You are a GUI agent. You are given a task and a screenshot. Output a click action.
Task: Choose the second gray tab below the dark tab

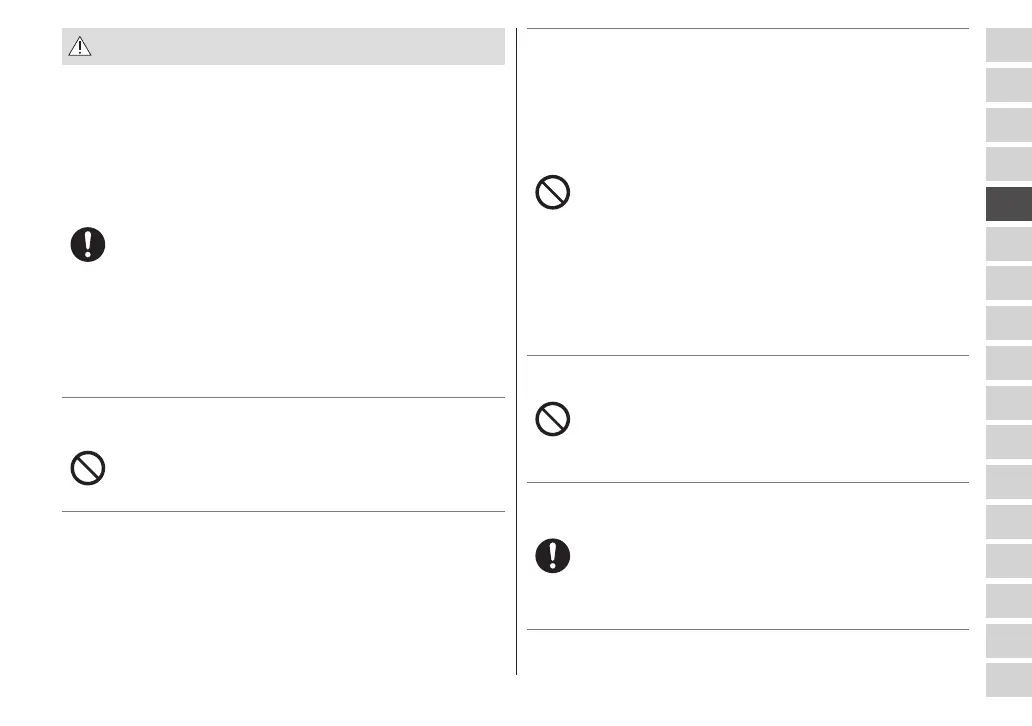point(1008,283)
